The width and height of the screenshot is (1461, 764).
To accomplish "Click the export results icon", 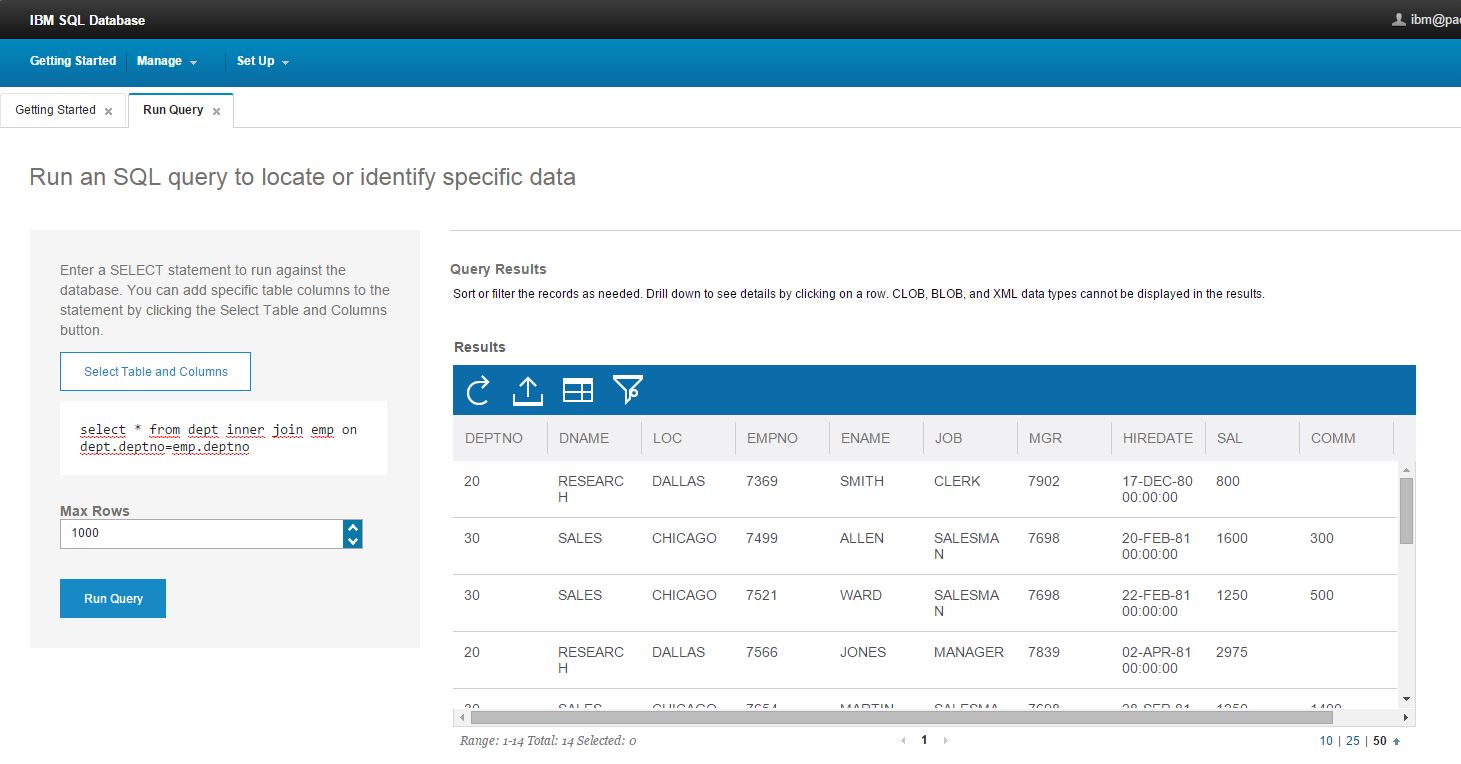I will [x=527, y=390].
